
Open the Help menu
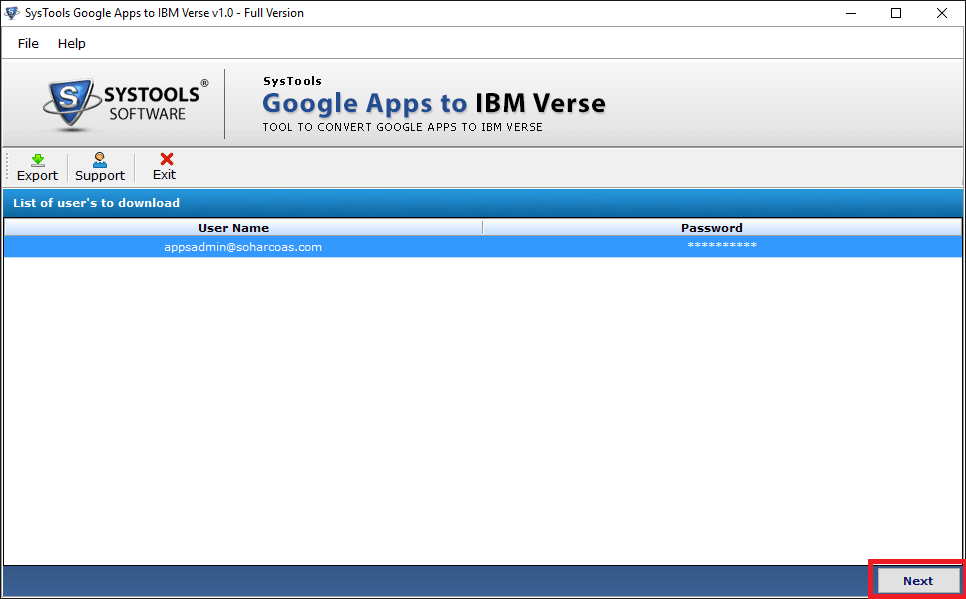(x=71, y=43)
